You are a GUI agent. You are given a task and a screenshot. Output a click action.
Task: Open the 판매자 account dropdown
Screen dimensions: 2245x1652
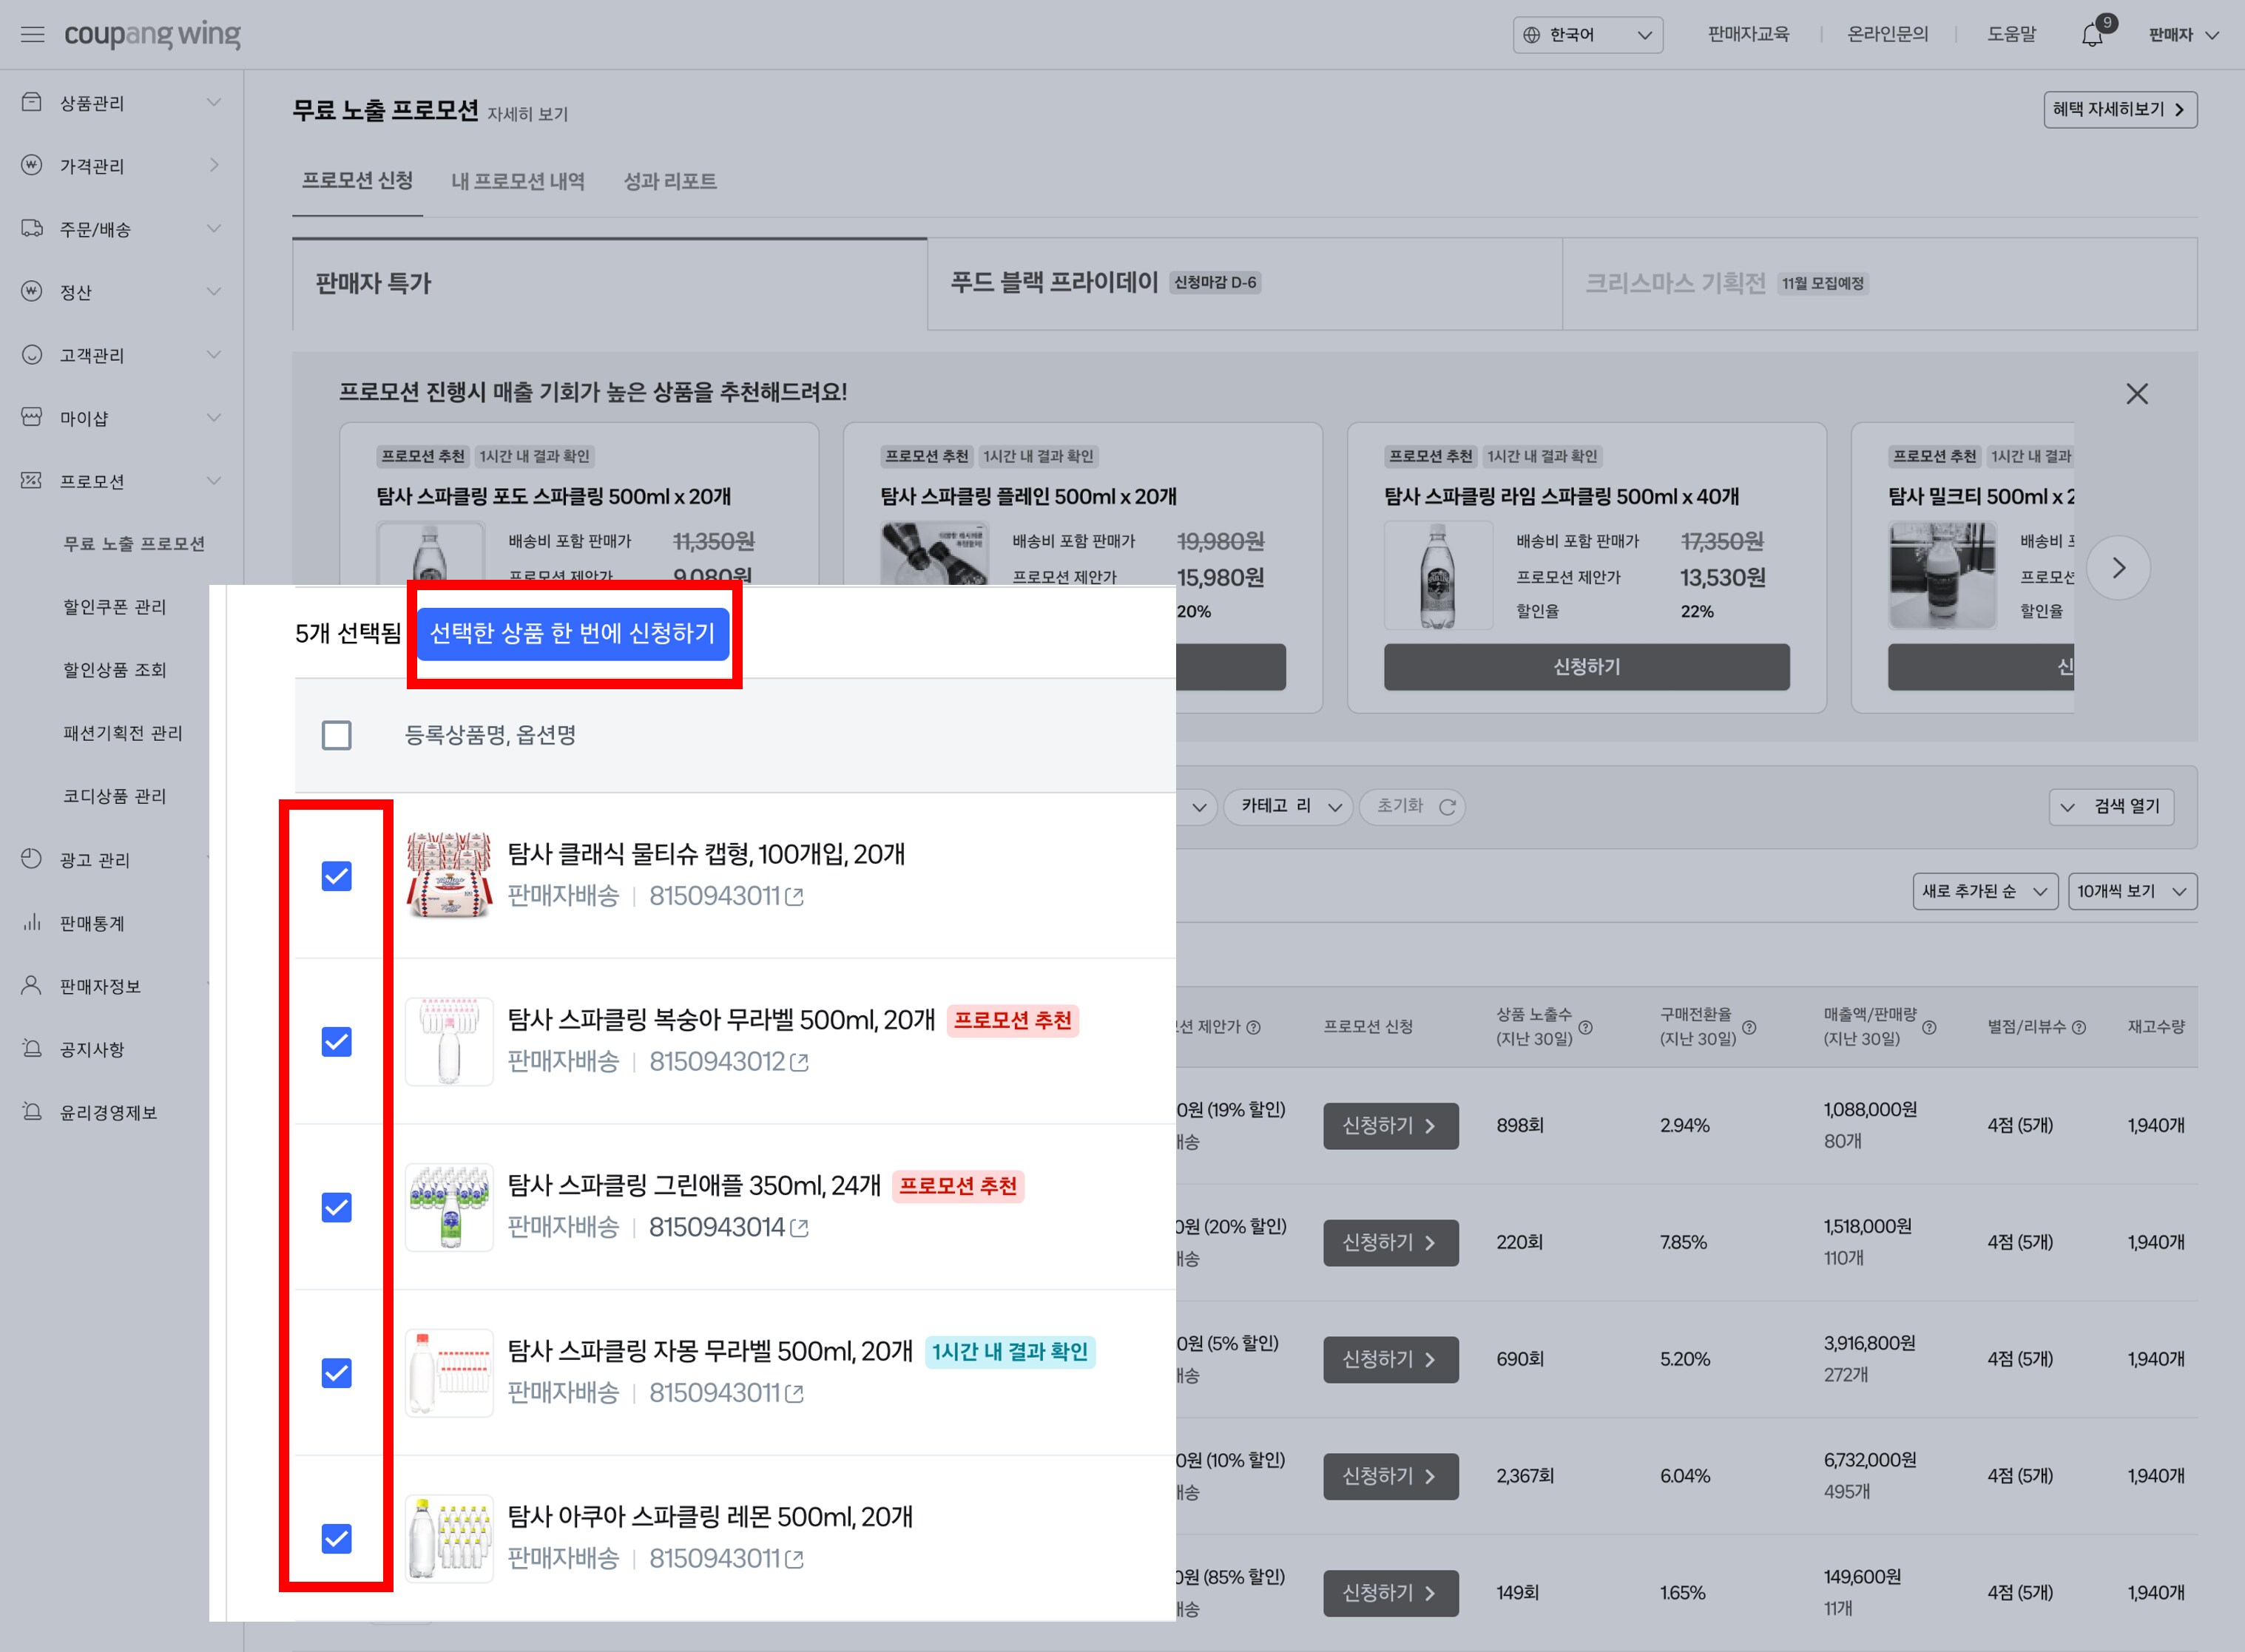2184,35
